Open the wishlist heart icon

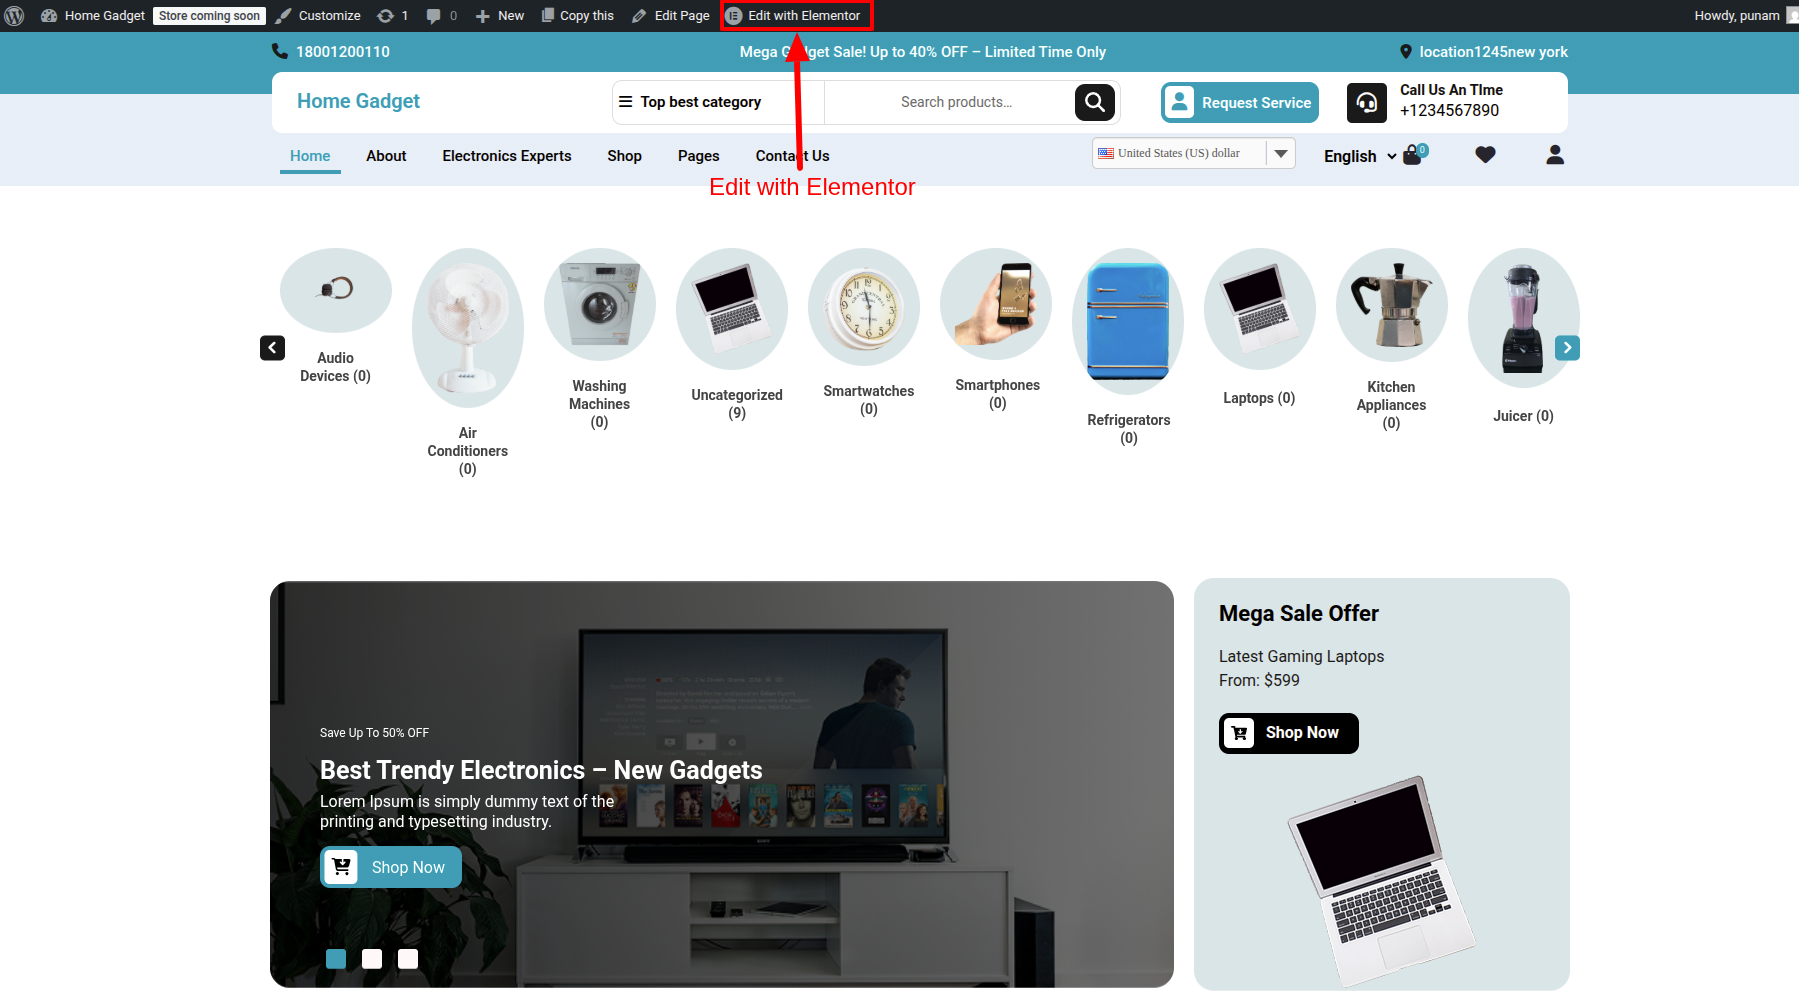pos(1485,155)
